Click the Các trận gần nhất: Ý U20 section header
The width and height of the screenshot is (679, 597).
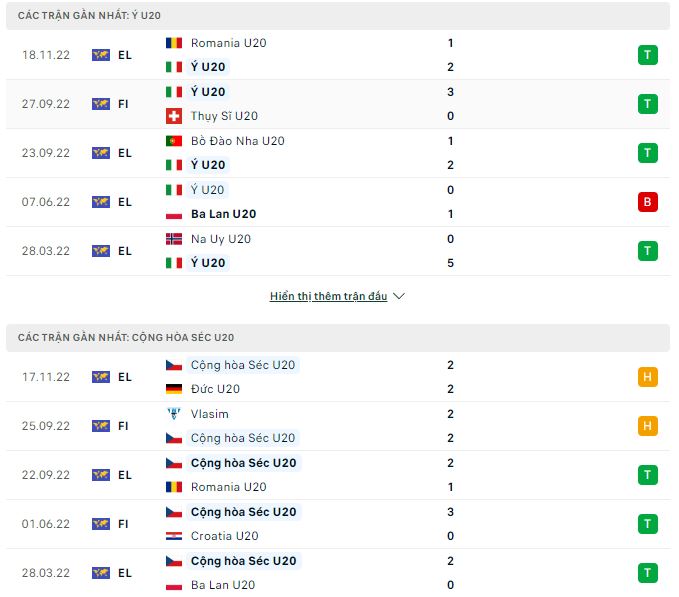pos(89,16)
